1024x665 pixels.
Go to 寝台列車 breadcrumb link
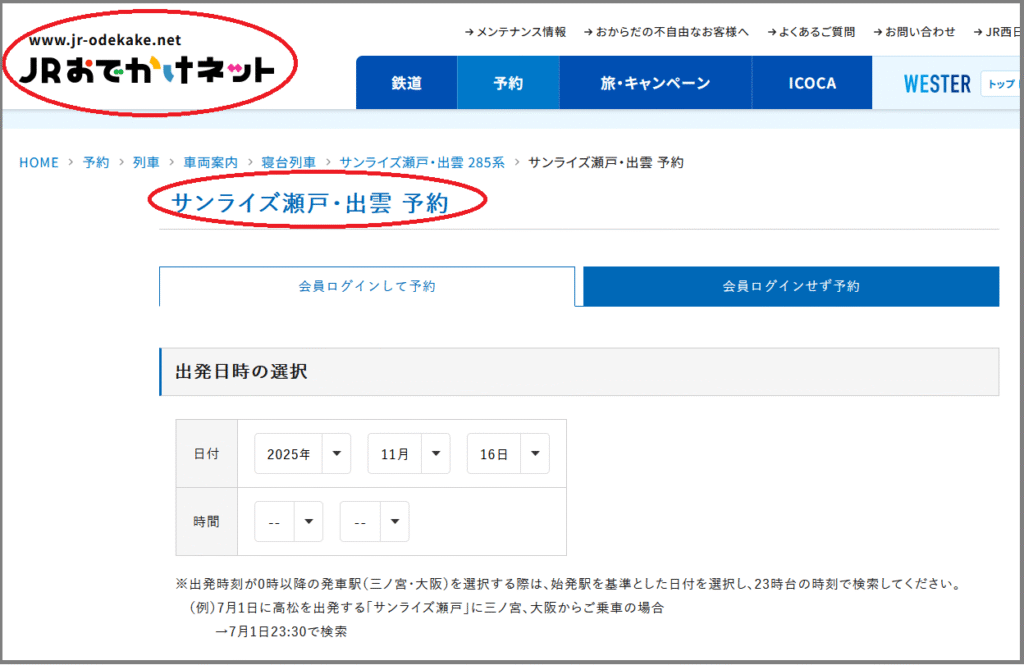[296, 162]
